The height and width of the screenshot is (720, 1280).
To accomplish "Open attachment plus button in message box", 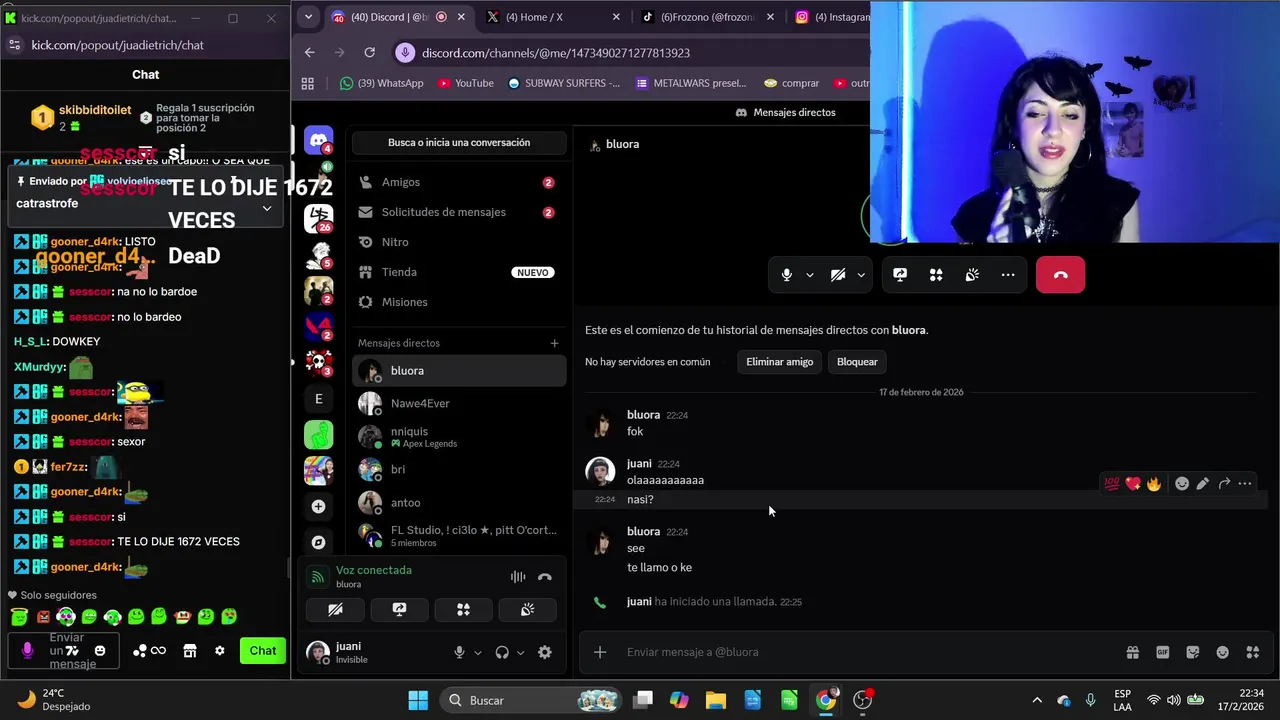I will pyautogui.click(x=600, y=652).
